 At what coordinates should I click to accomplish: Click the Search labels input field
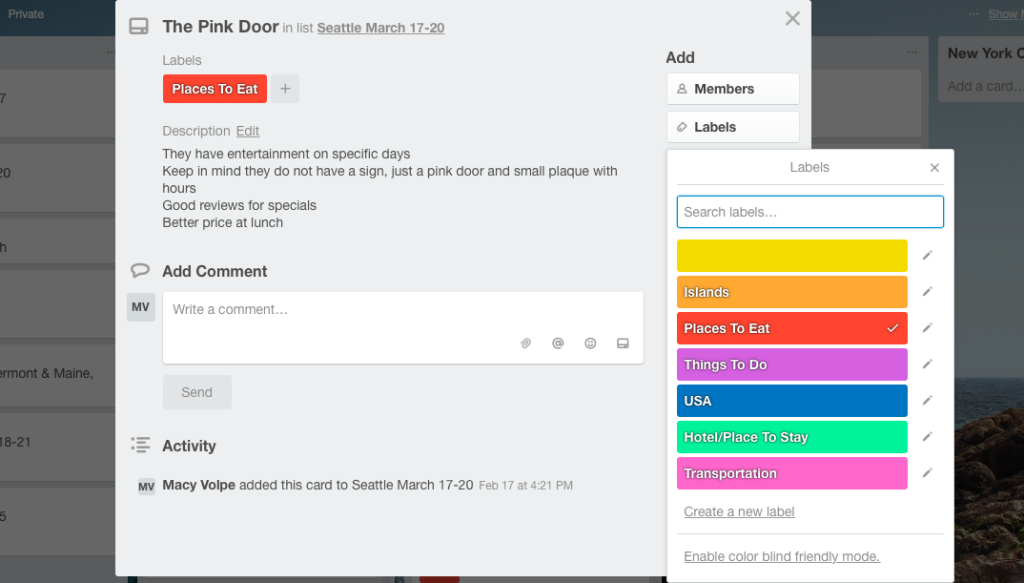pyautogui.click(x=810, y=212)
